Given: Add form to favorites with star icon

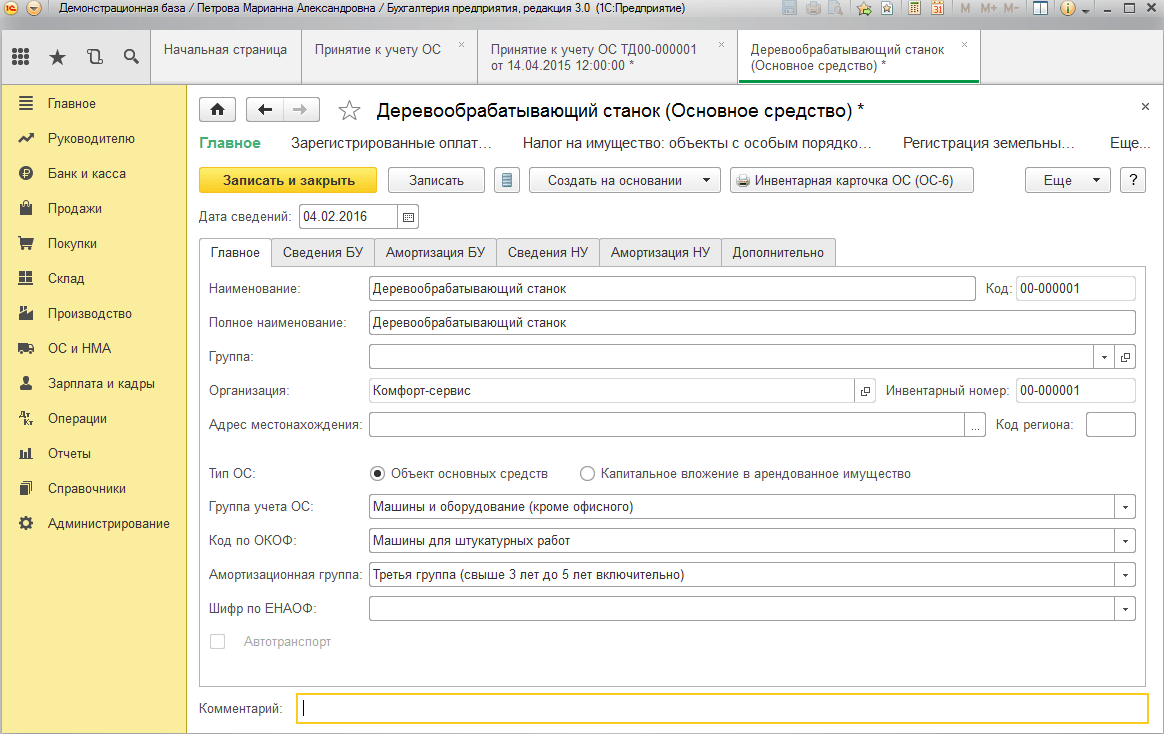Looking at the screenshot, I should pos(349,110).
